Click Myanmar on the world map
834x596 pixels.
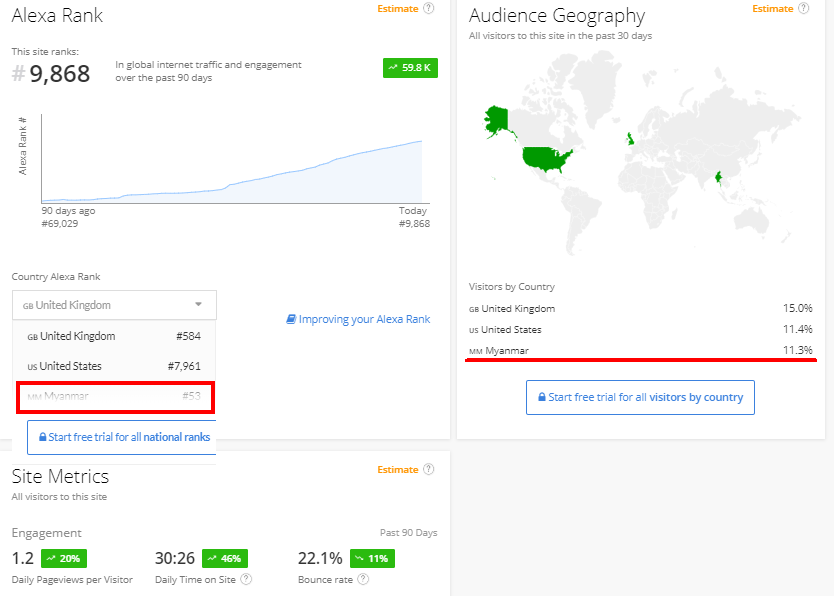click(x=719, y=177)
